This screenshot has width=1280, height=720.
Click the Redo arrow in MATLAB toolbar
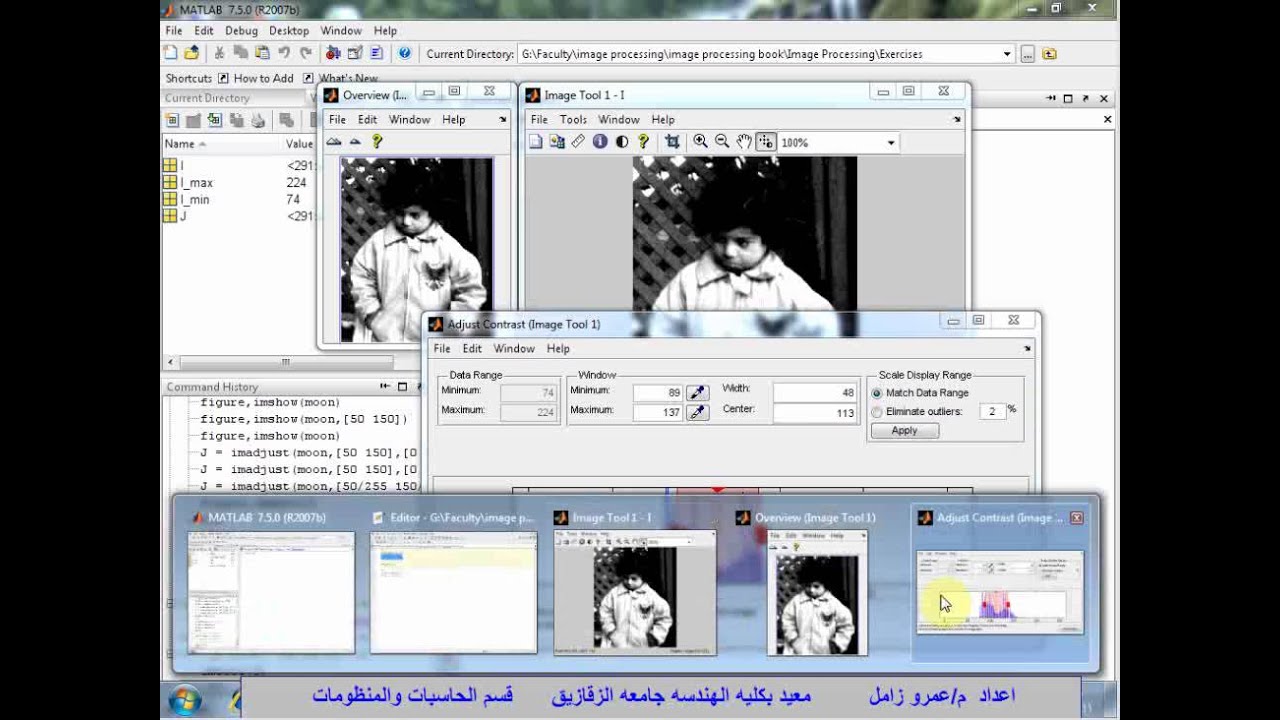pos(305,53)
